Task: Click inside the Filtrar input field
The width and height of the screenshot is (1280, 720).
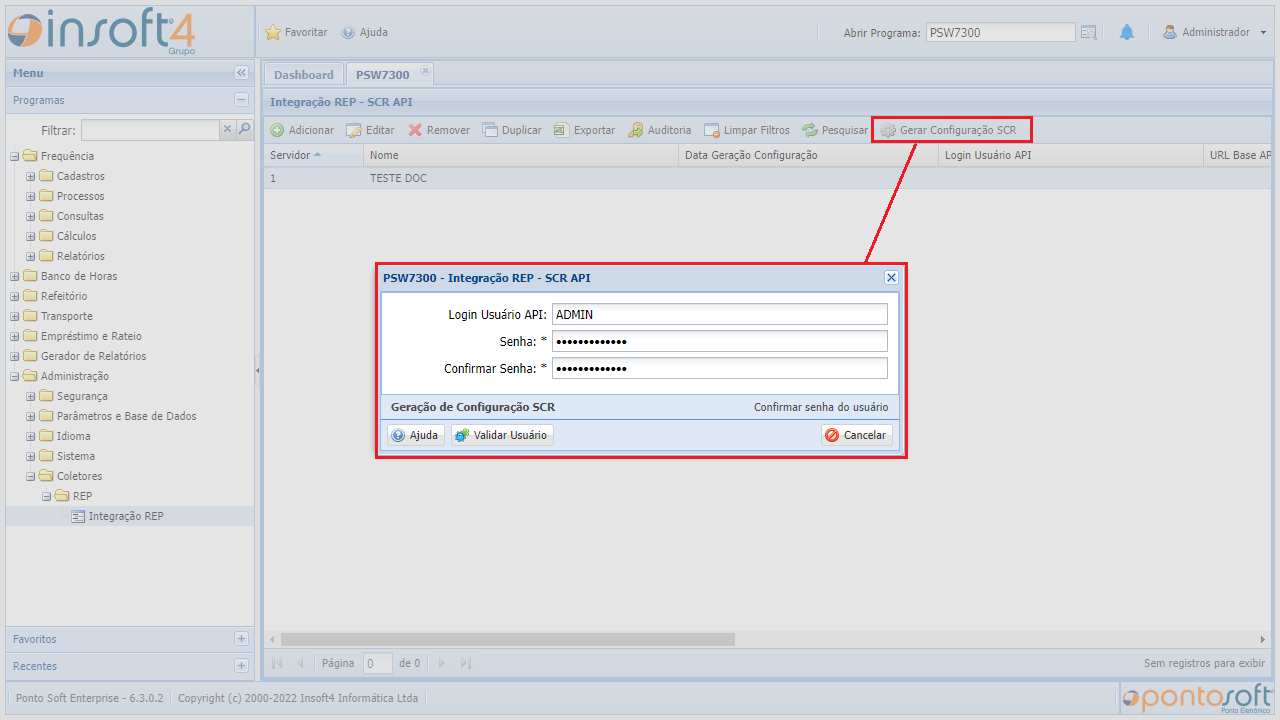Action: (x=150, y=129)
